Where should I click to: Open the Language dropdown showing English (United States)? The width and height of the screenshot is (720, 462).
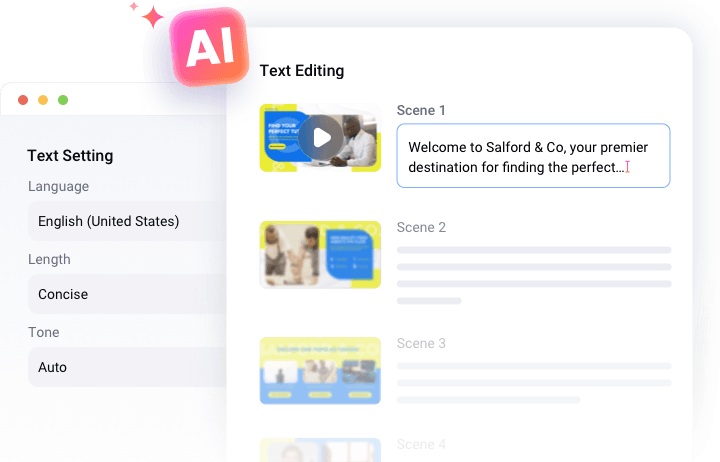(x=127, y=221)
